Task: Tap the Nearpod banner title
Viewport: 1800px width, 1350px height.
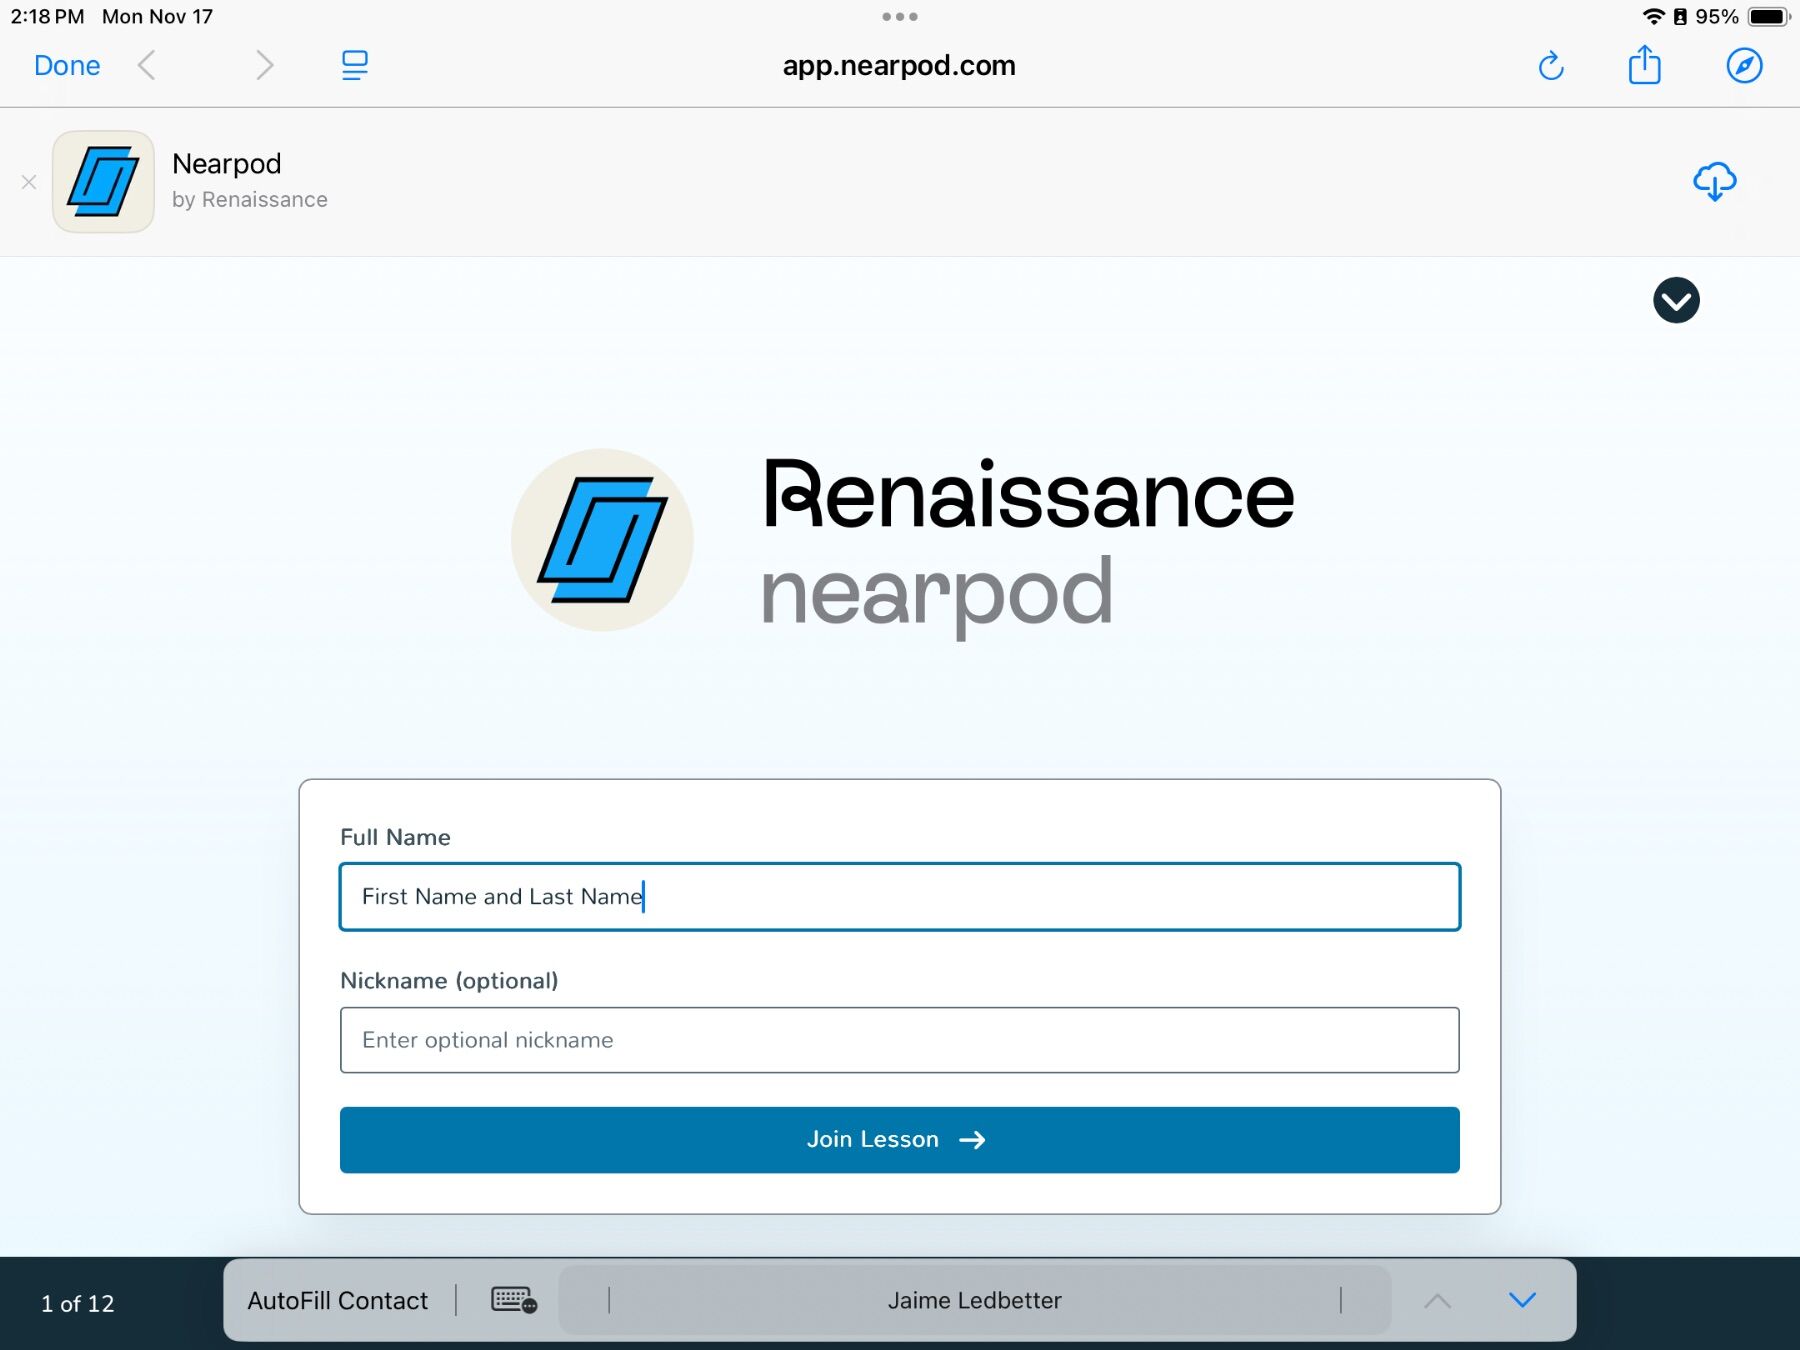Action: pos(227,164)
